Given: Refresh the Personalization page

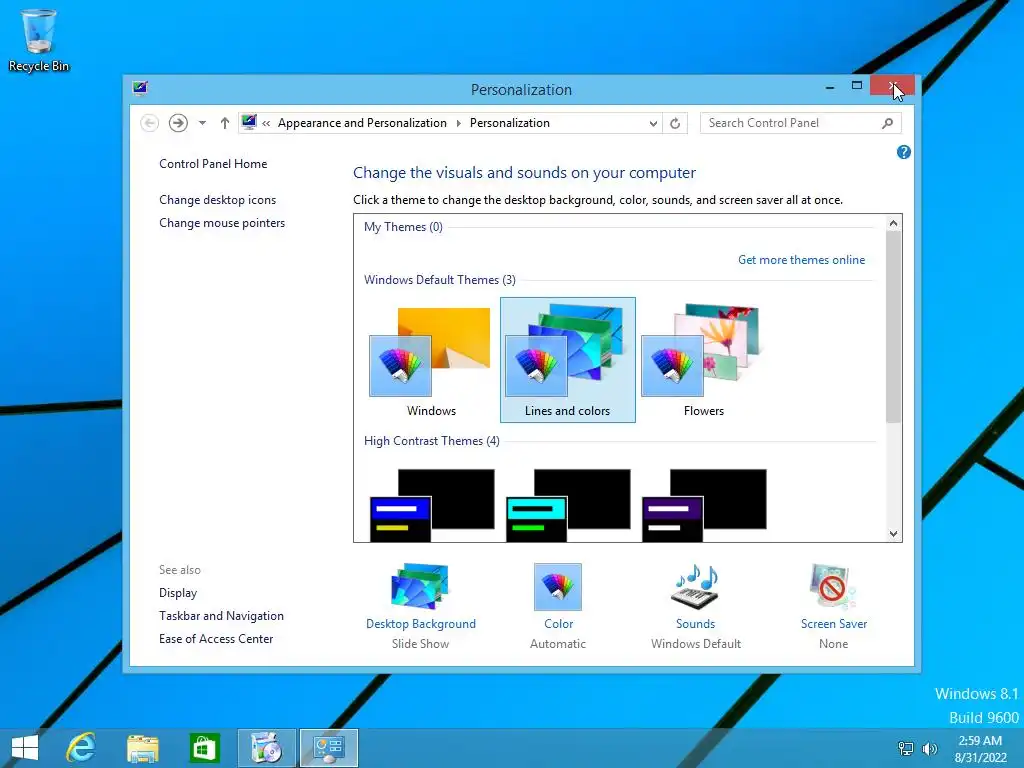Looking at the screenshot, I should [x=675, y=123].
